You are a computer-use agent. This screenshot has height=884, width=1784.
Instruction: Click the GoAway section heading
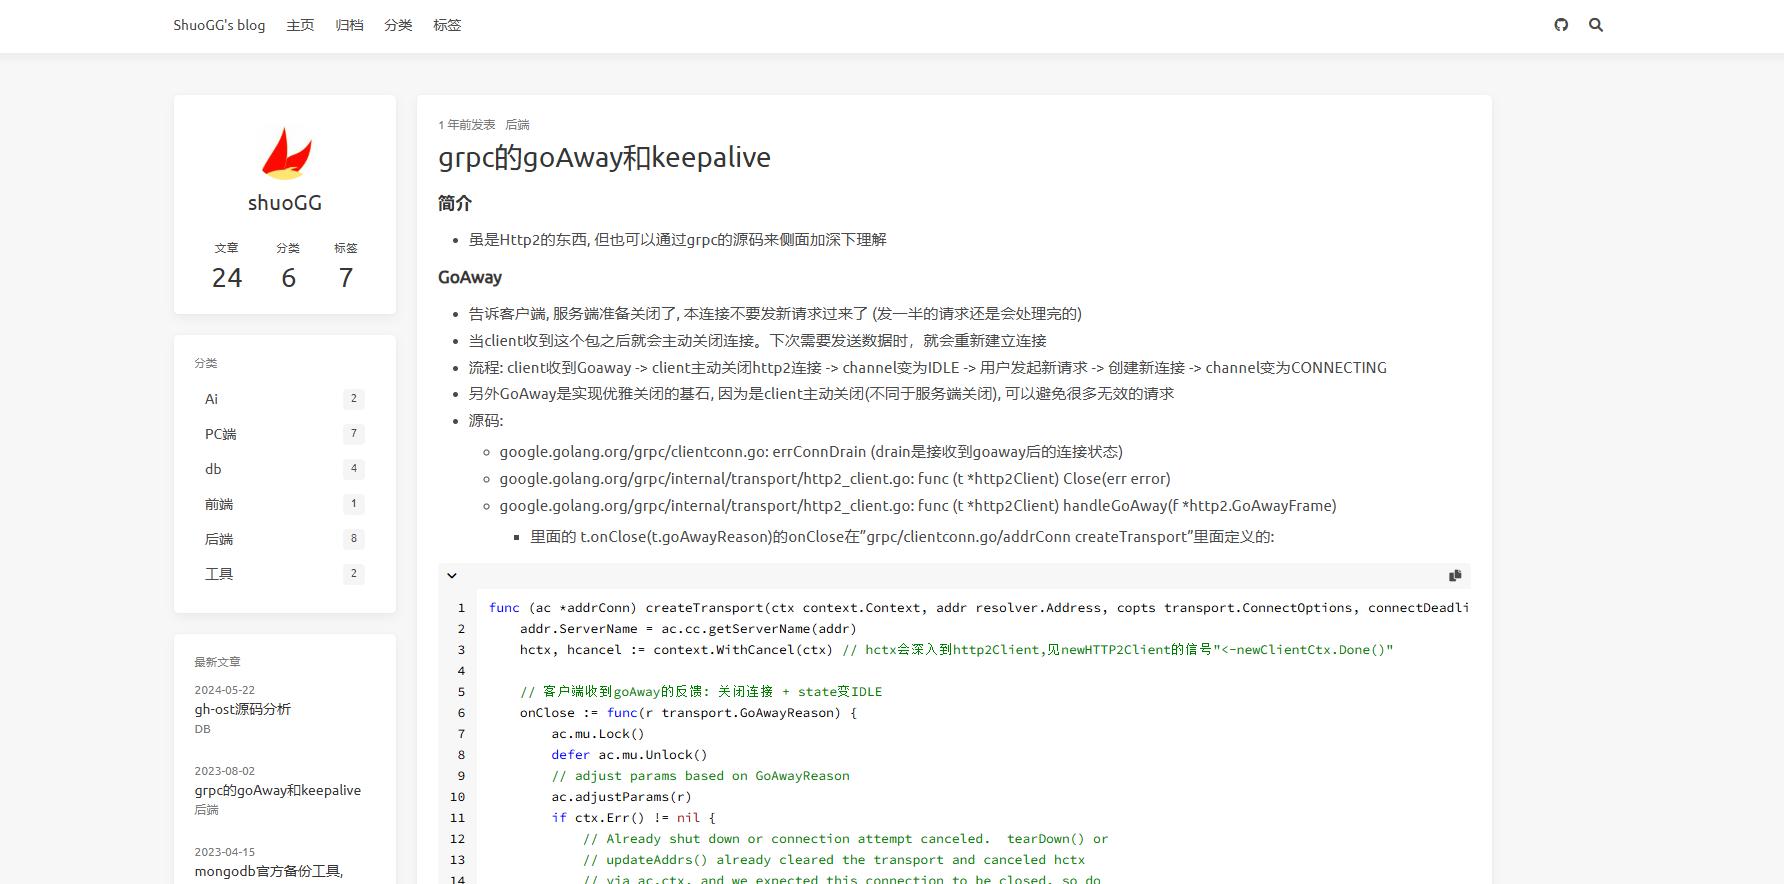click(x=470, y=277)
